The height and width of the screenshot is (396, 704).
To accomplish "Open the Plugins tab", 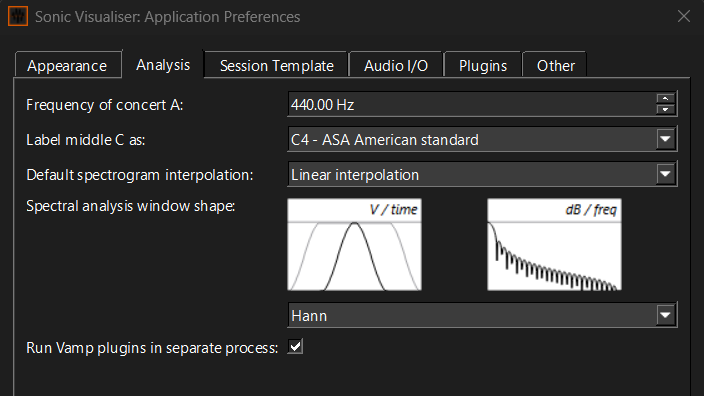I will (483, 66).
